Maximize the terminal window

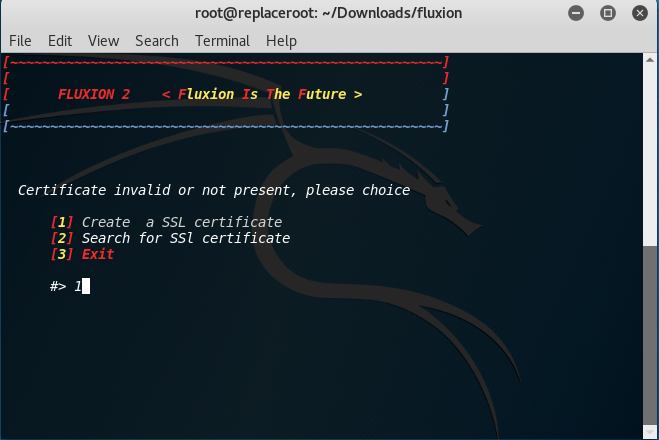608,13
